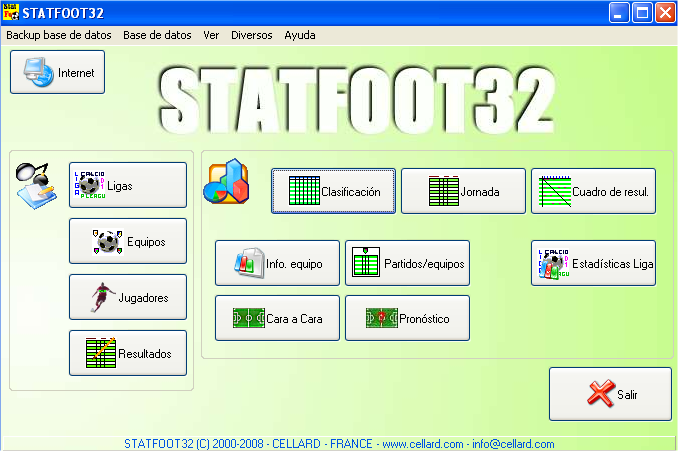Open the Internet update button
678x451 pixels.
point(58,72)
